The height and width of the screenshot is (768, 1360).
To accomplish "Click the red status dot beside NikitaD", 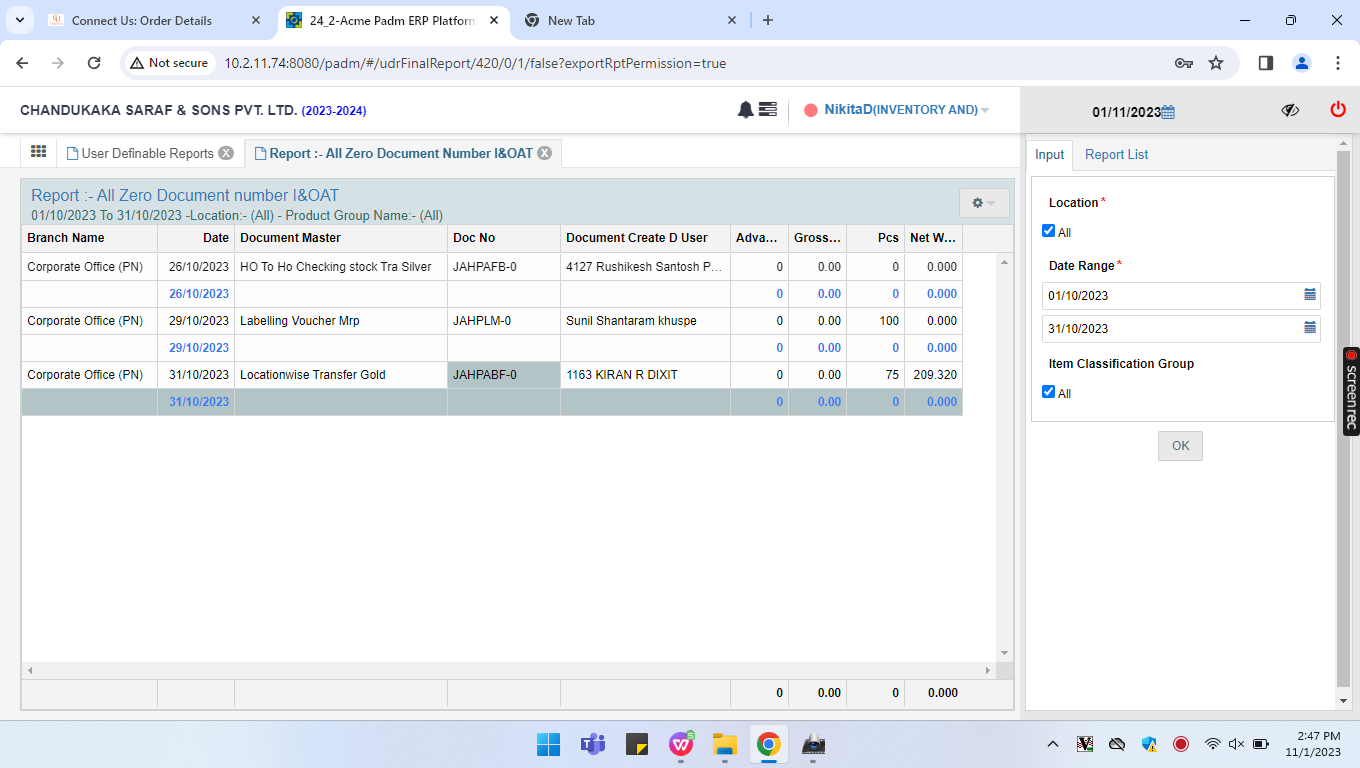I will 811,110.
